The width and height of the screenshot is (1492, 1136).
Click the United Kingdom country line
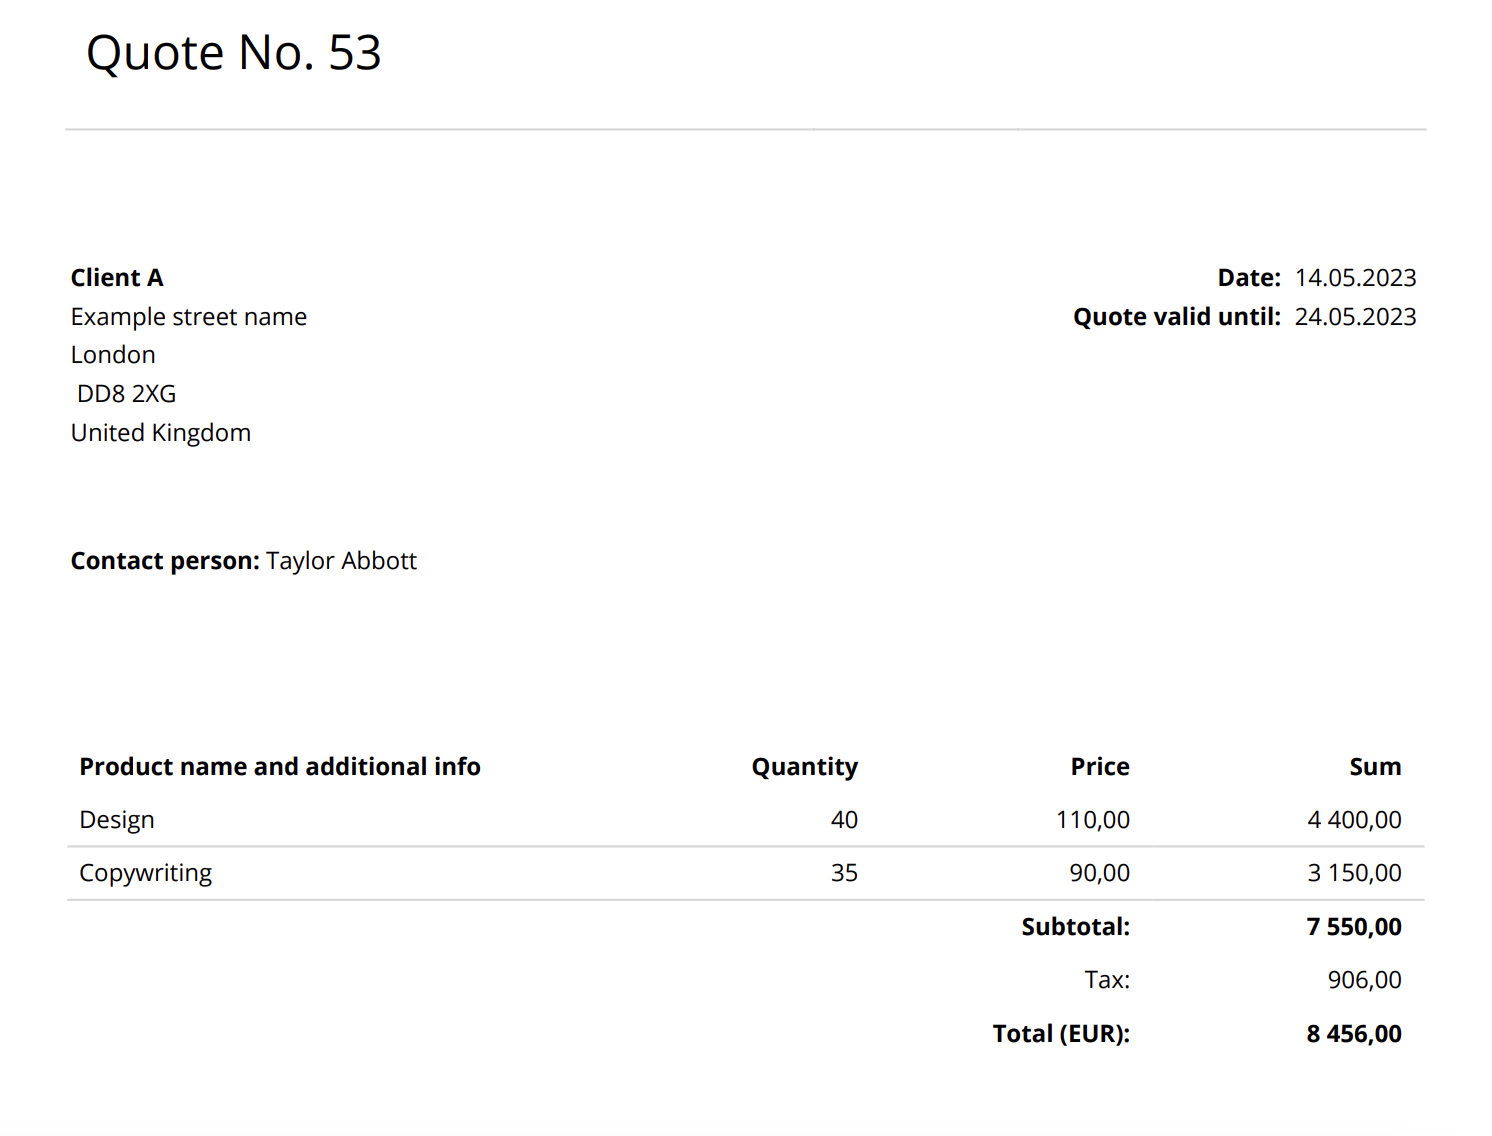(x=161, y=433)
